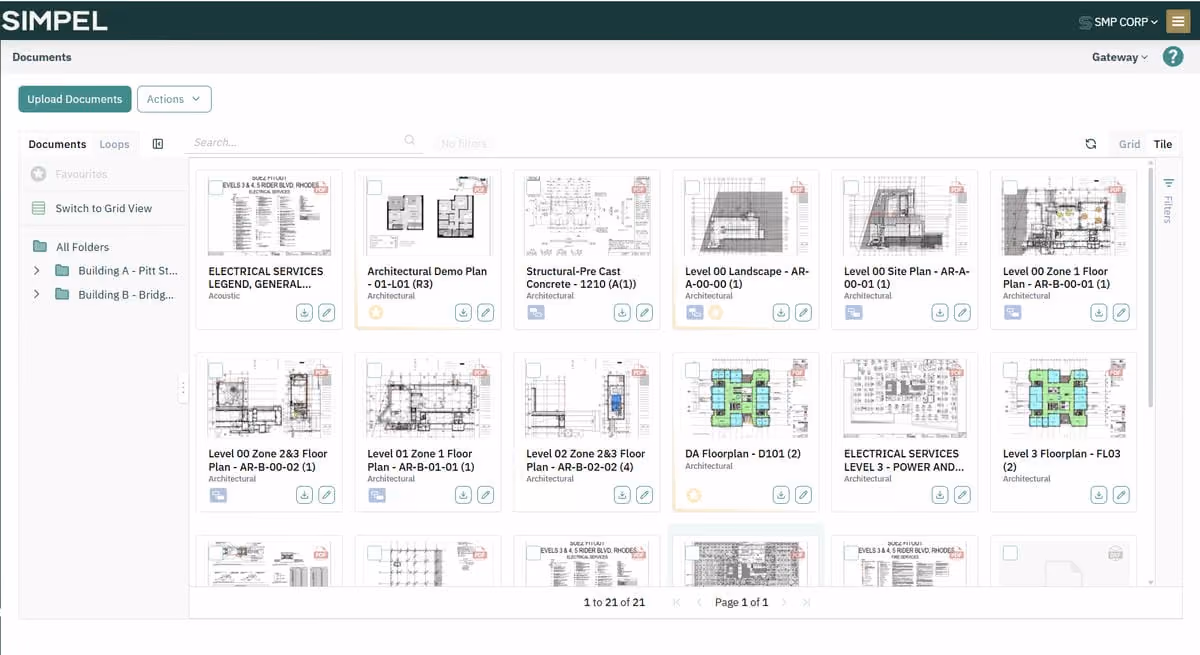This screenshot has width=1200, height=655.
Task: Switch to the Loops tab
Action: pyautogui.click(x=114, y=144)
